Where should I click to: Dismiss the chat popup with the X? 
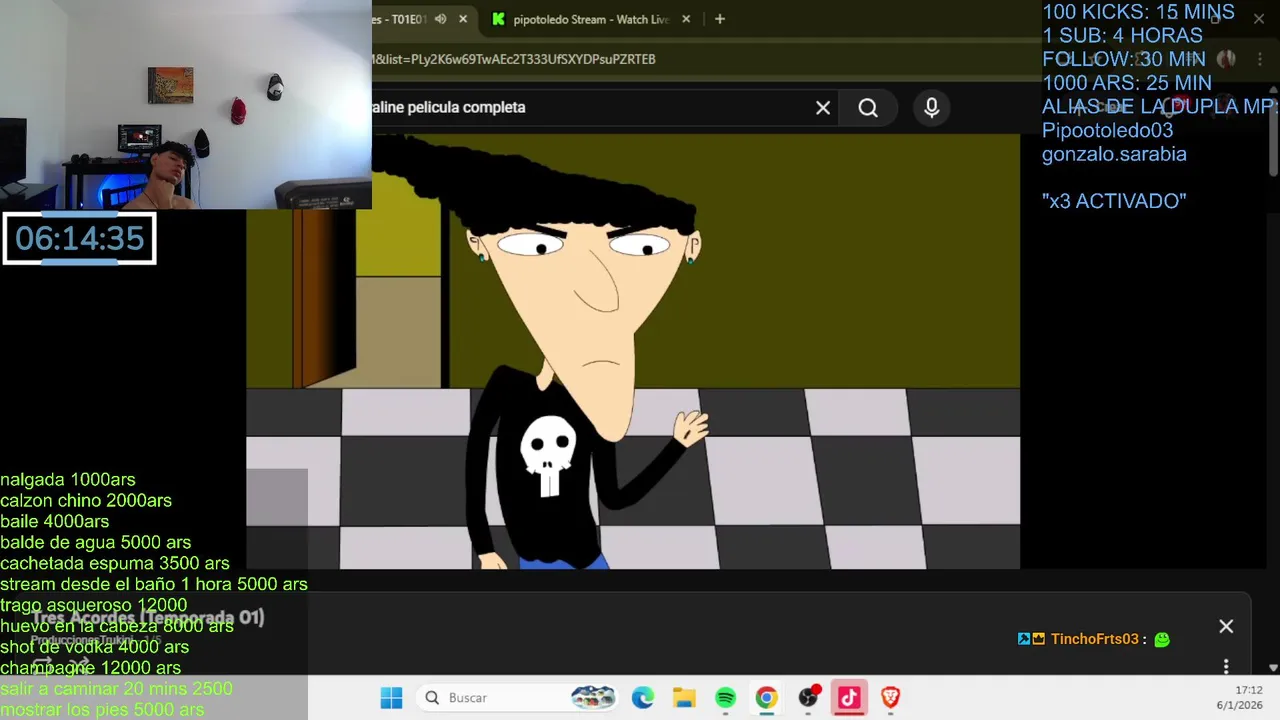[x=1226, y=627]
